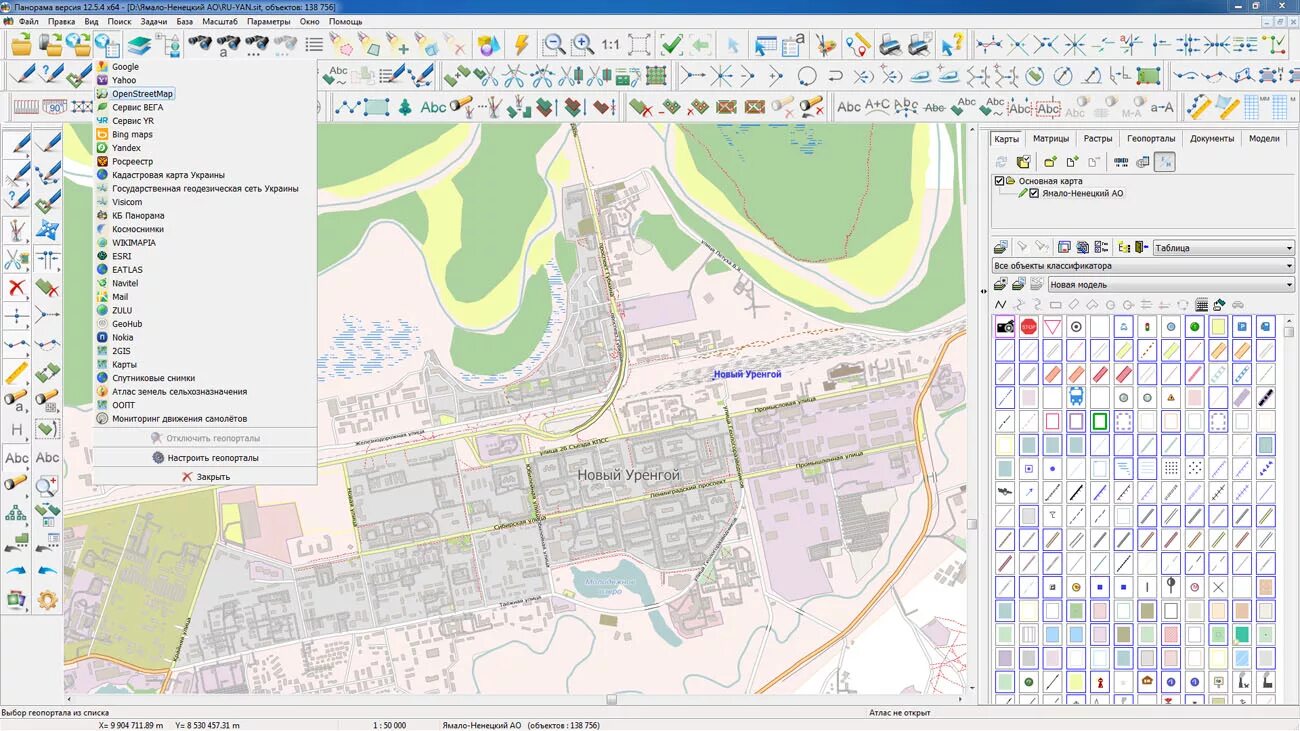This screenshot has height=731, width=1300.
Task: Click Закрыть in geoportal list
Action: [x=205, y=477]
